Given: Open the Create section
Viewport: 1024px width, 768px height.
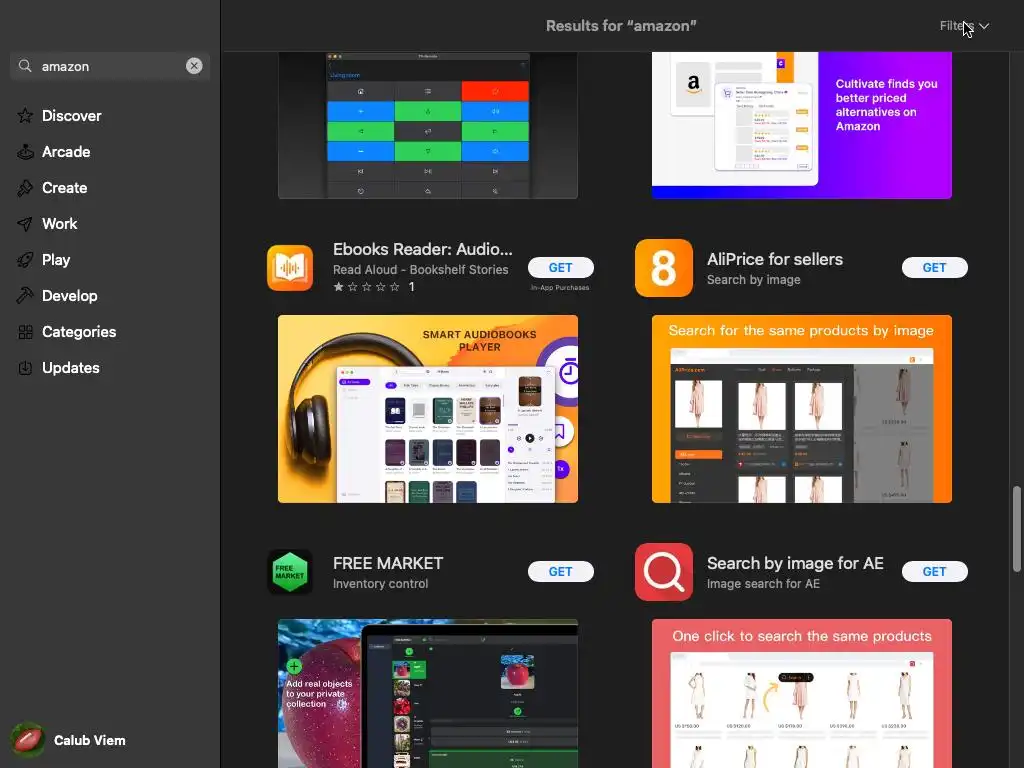Looking at the screenshot, I should (65, 188).
